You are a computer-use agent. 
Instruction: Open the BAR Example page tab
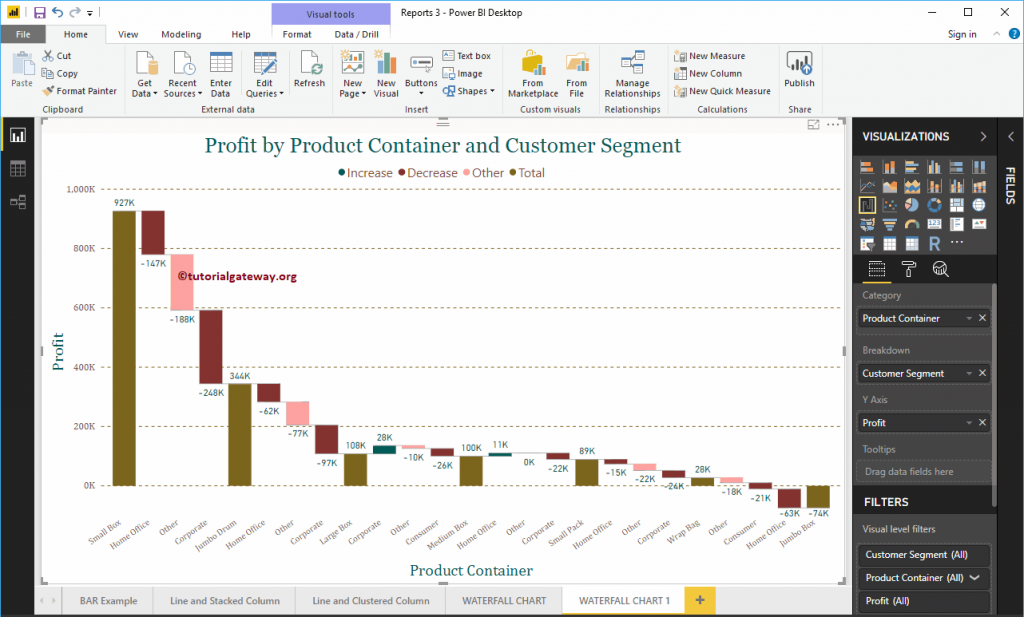pyautogui.click(x=107, y=600)
